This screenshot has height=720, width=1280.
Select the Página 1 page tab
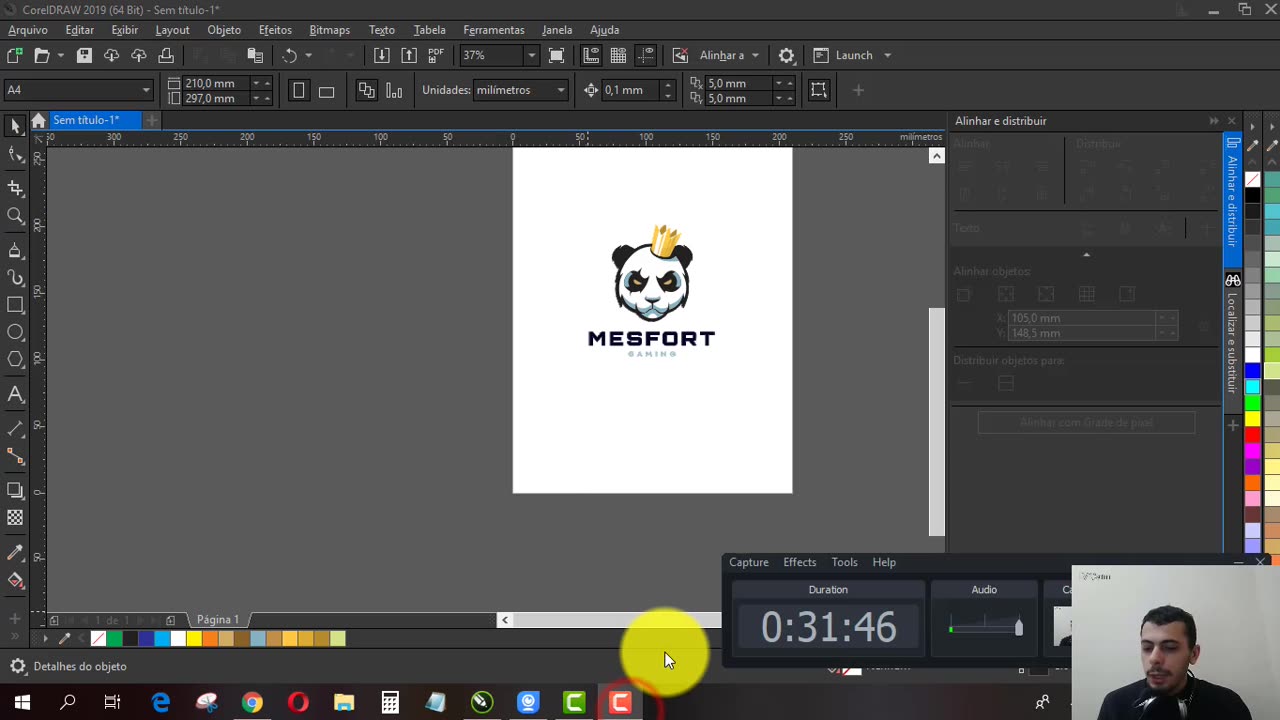pos(217,620)
